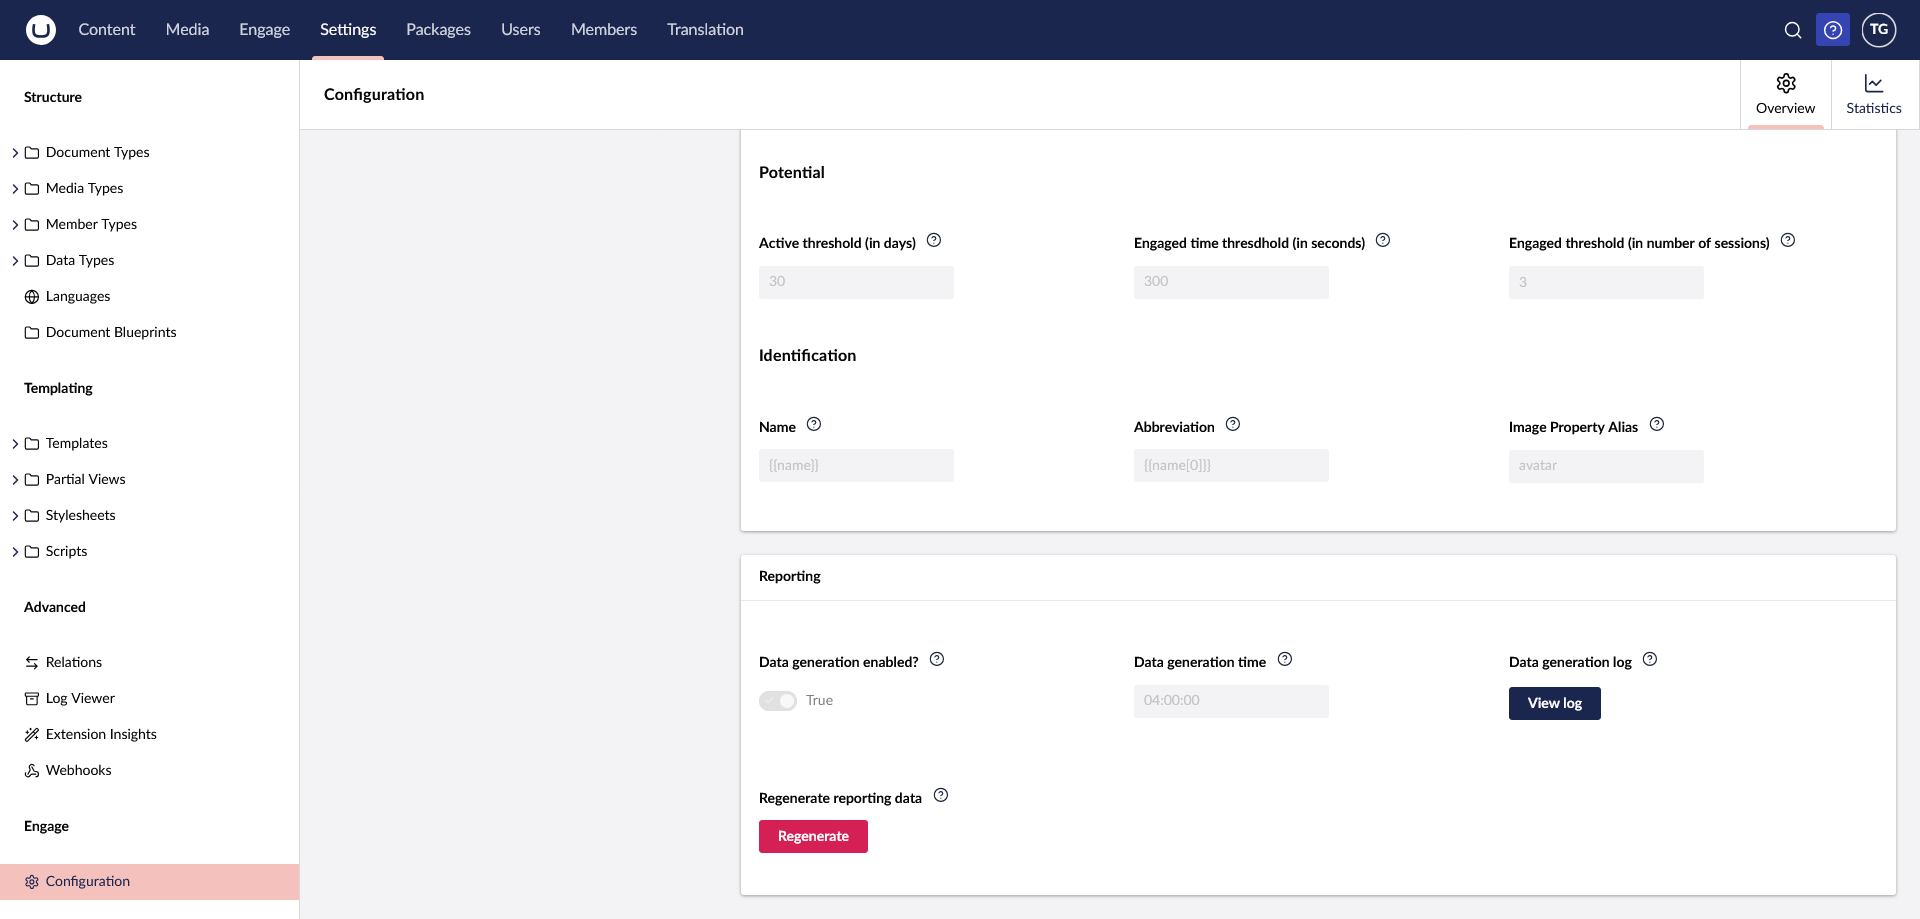Click the red Regenerate button
The height and width of the screenshot is (919, 1920).
(813, 837)
